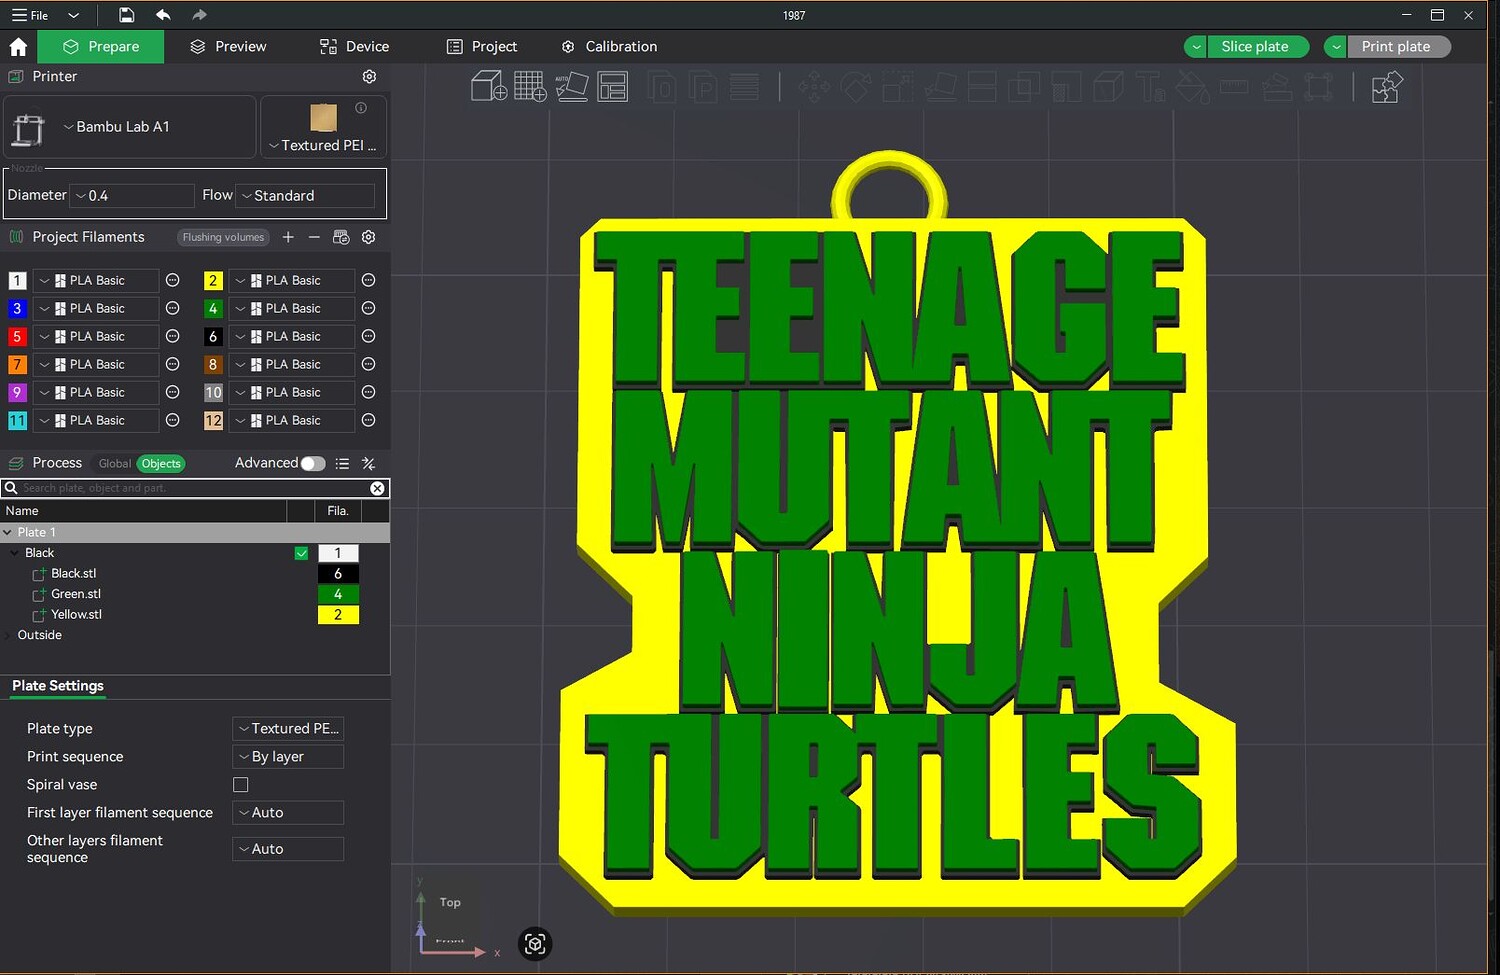The image size is (1500, 975).
Task: Open printer settings gear icon
Action: click(x=369, y=77)
